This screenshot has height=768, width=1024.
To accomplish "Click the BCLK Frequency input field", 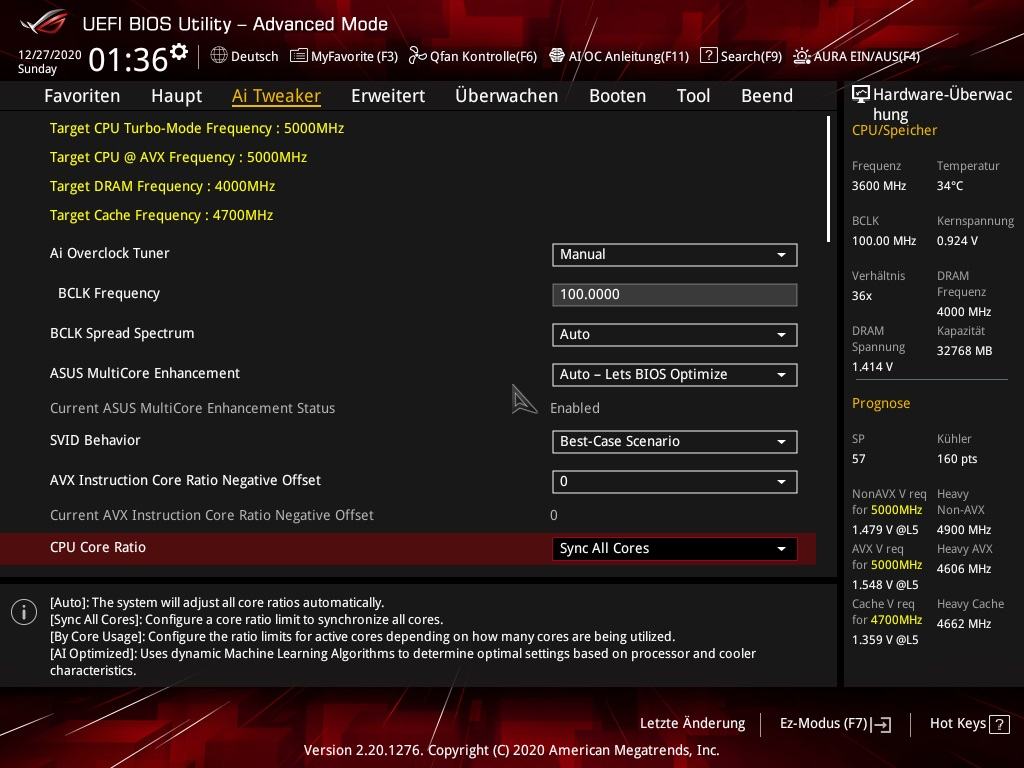I will (675, 295).
